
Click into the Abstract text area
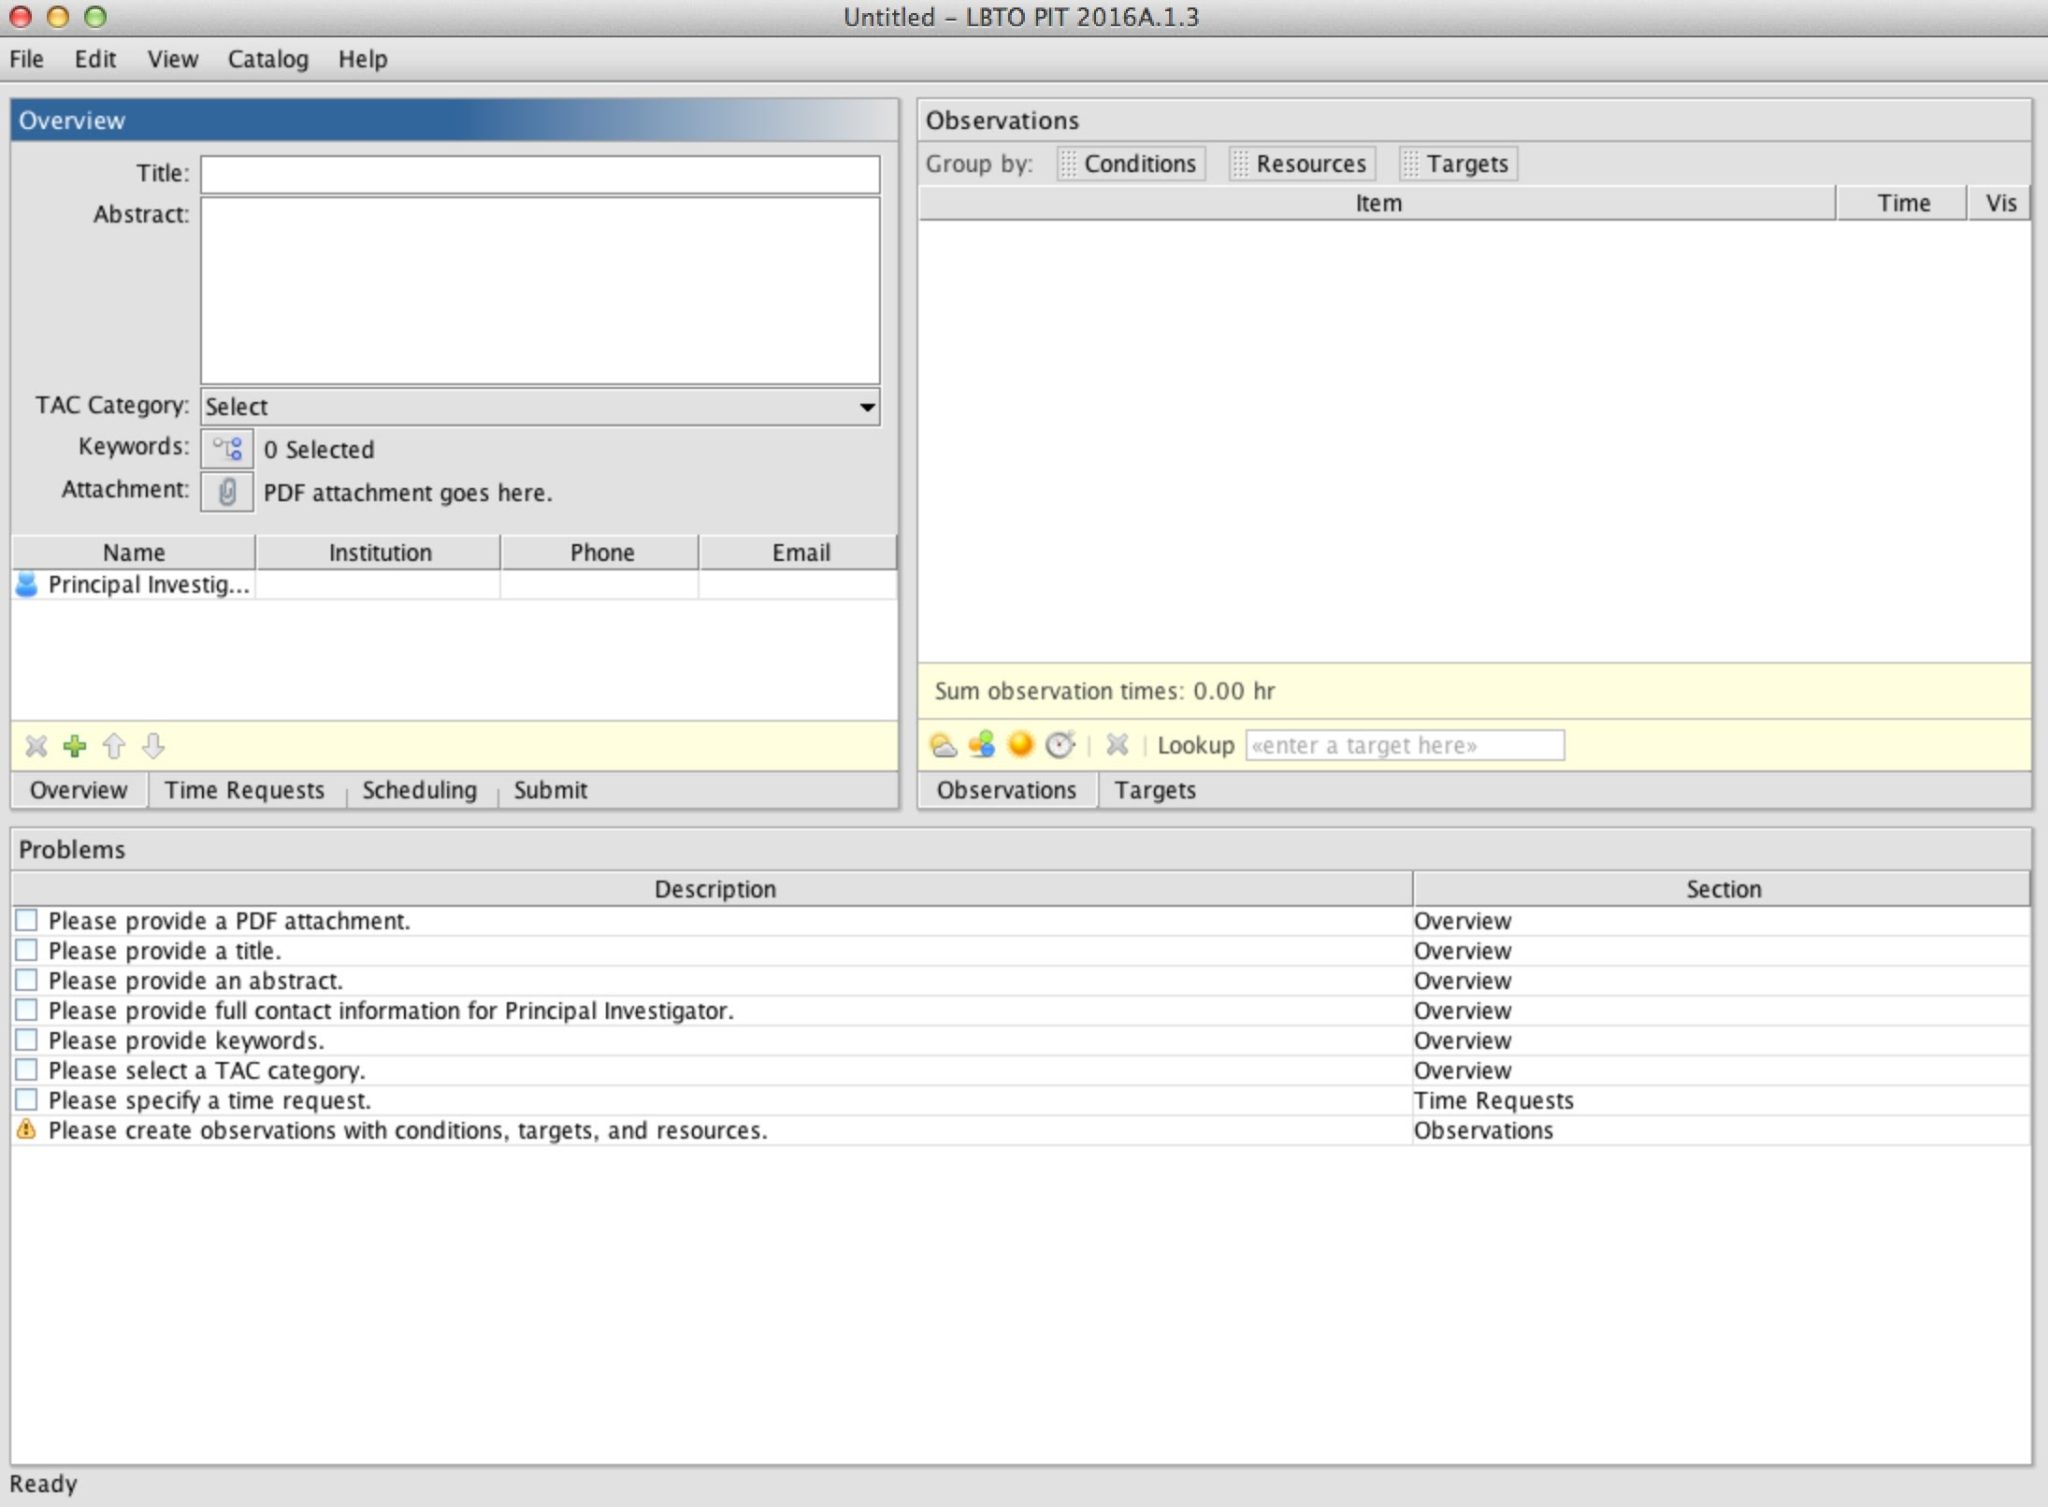pyautogui.click(x=540, y=290)
